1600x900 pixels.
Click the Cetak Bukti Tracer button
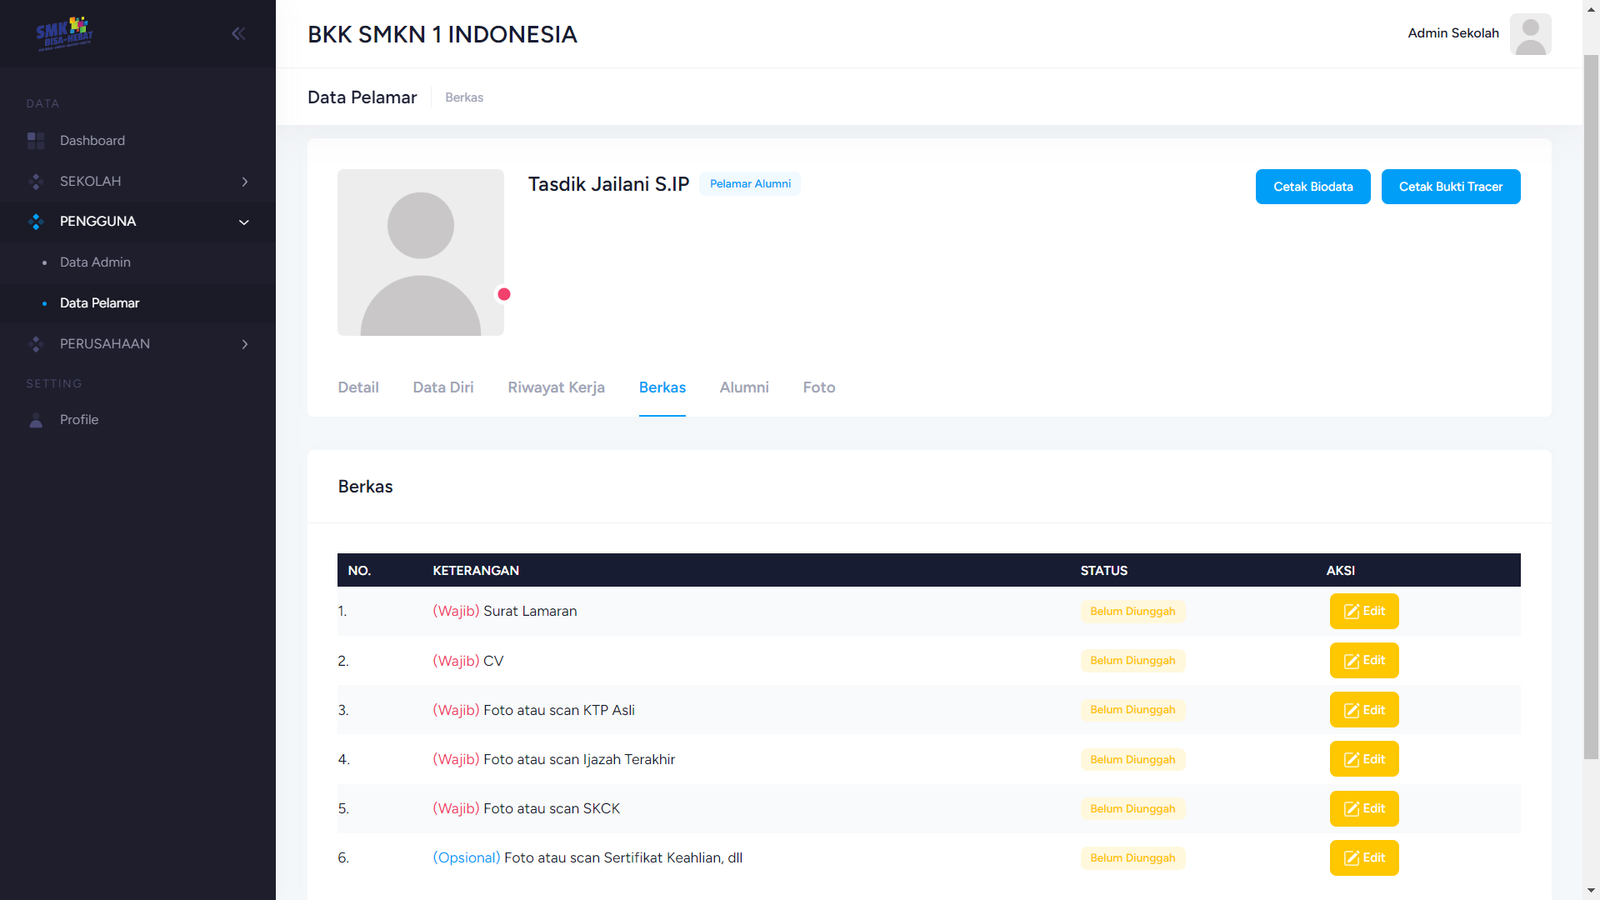[1450, 187]
